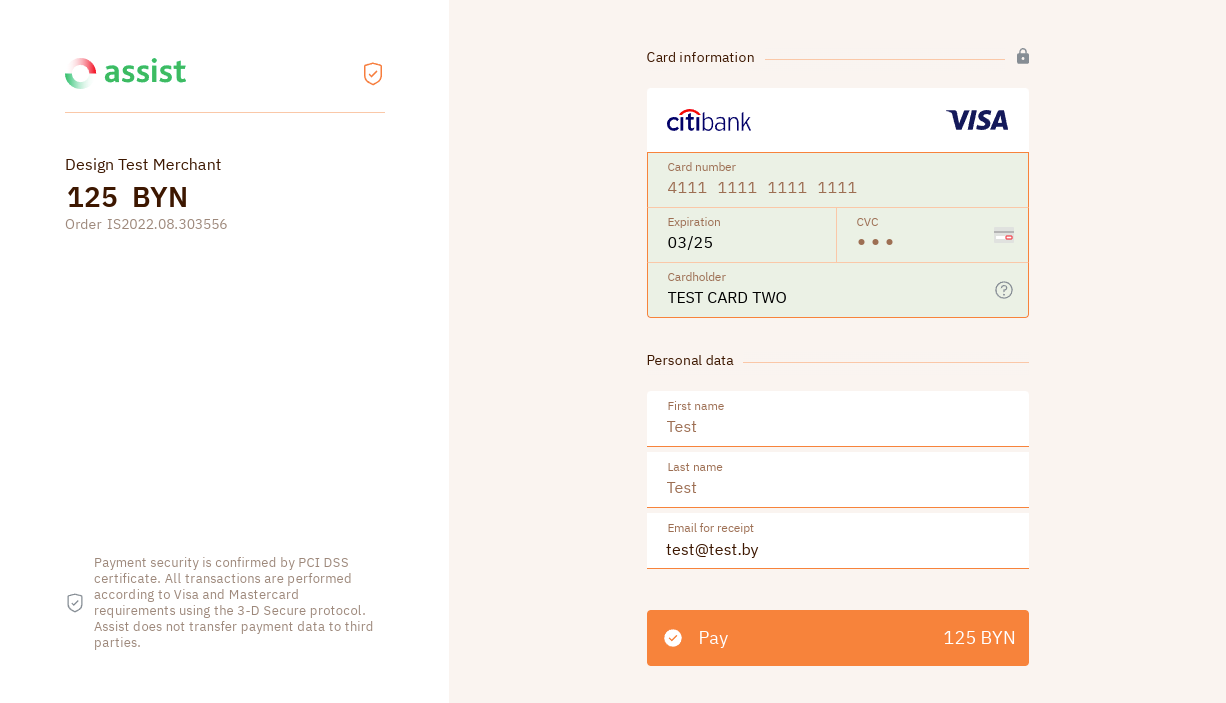1226x703 pixels.
Task: Click the padlock icon near Card information
Action: click(x=1023, y=57)
